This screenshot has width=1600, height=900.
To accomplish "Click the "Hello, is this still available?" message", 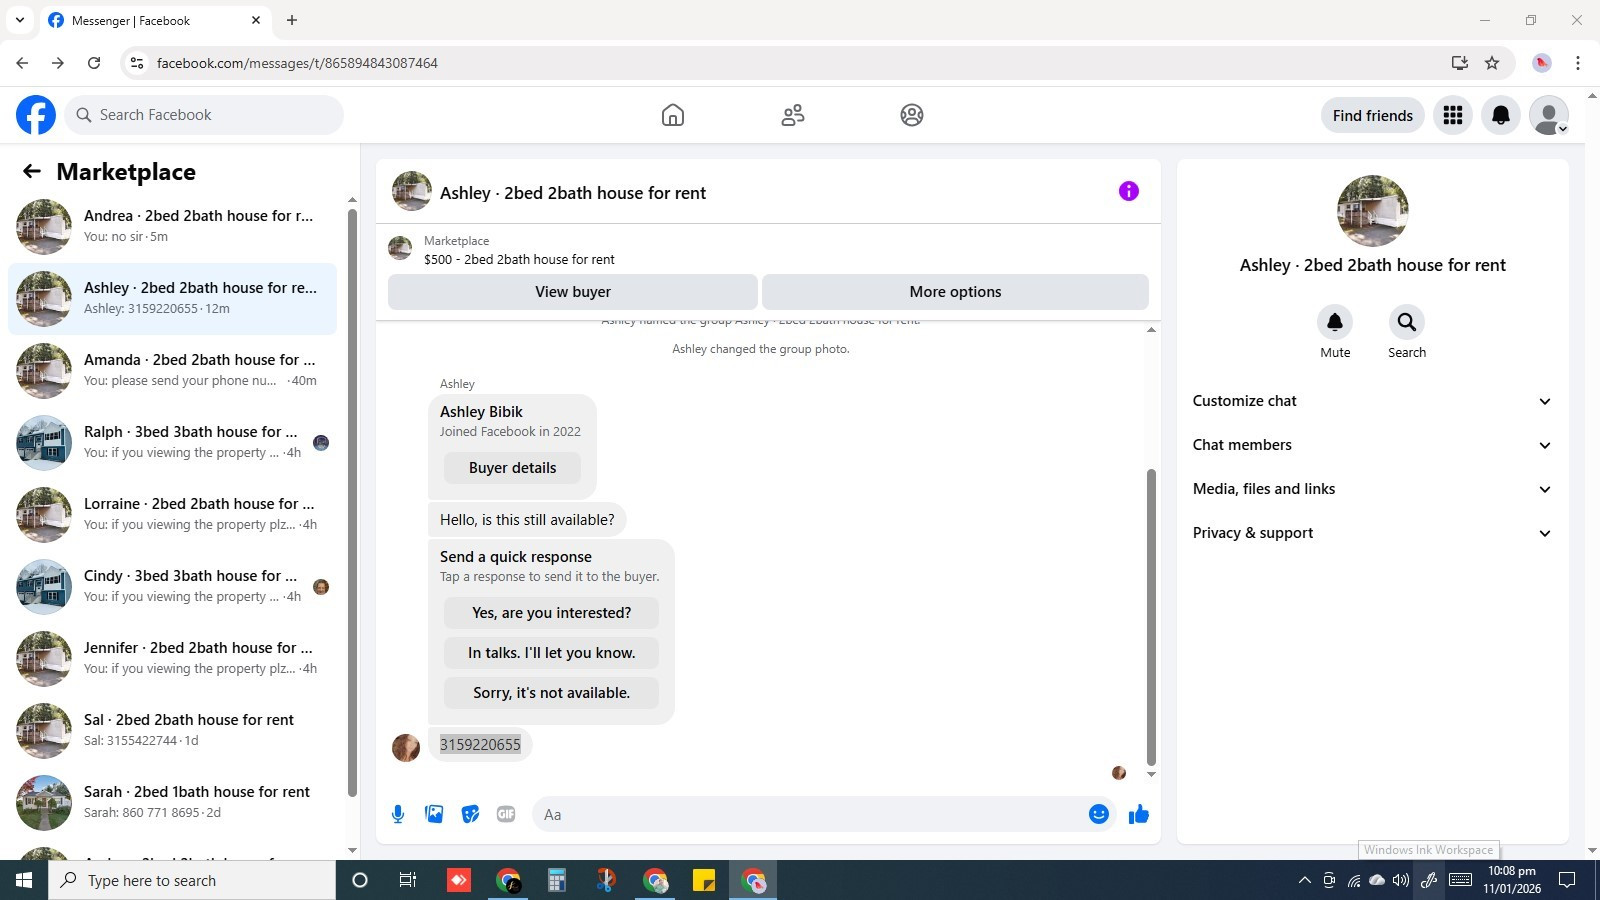I will tap(527, 520).
